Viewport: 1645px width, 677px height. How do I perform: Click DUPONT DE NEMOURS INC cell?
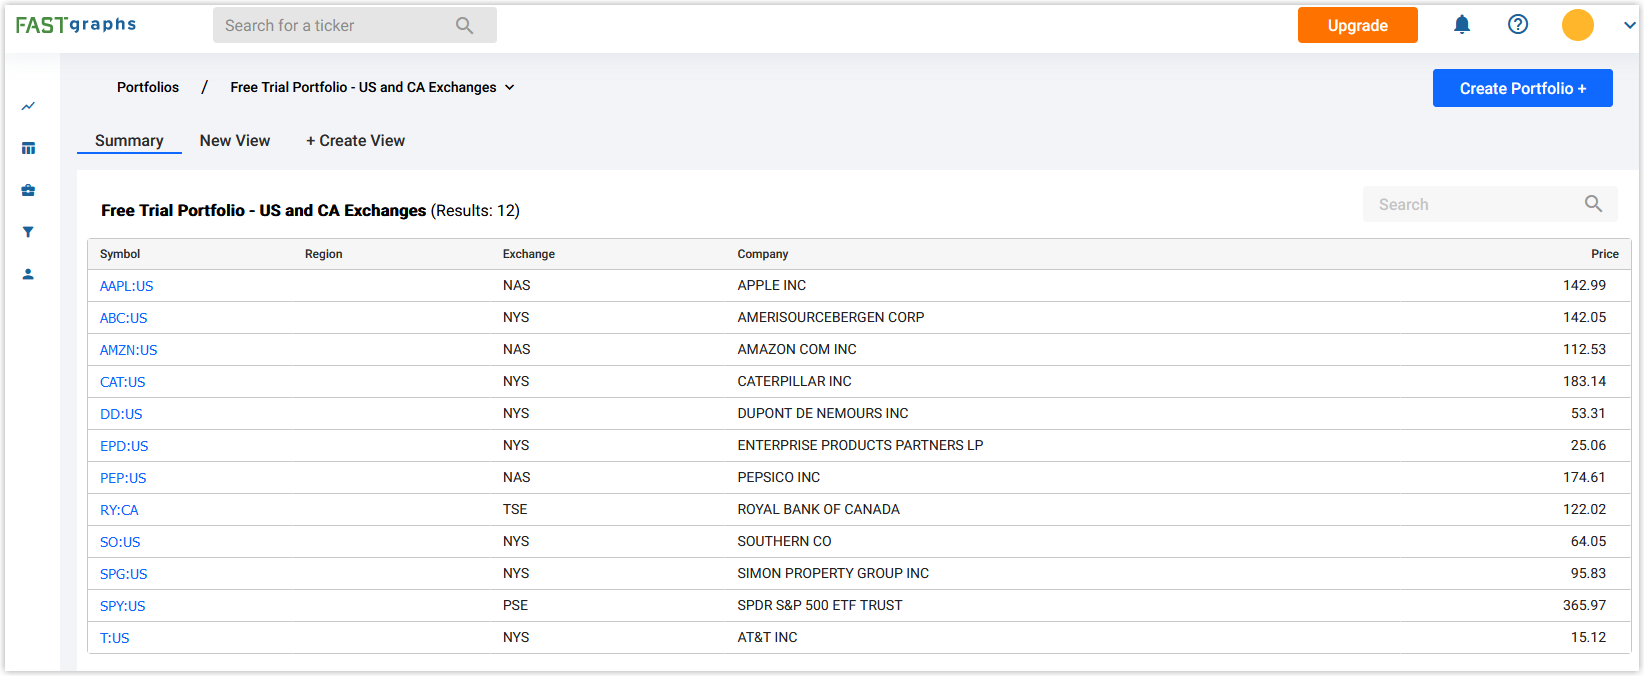pyautogui.click(x=823, y=413)
